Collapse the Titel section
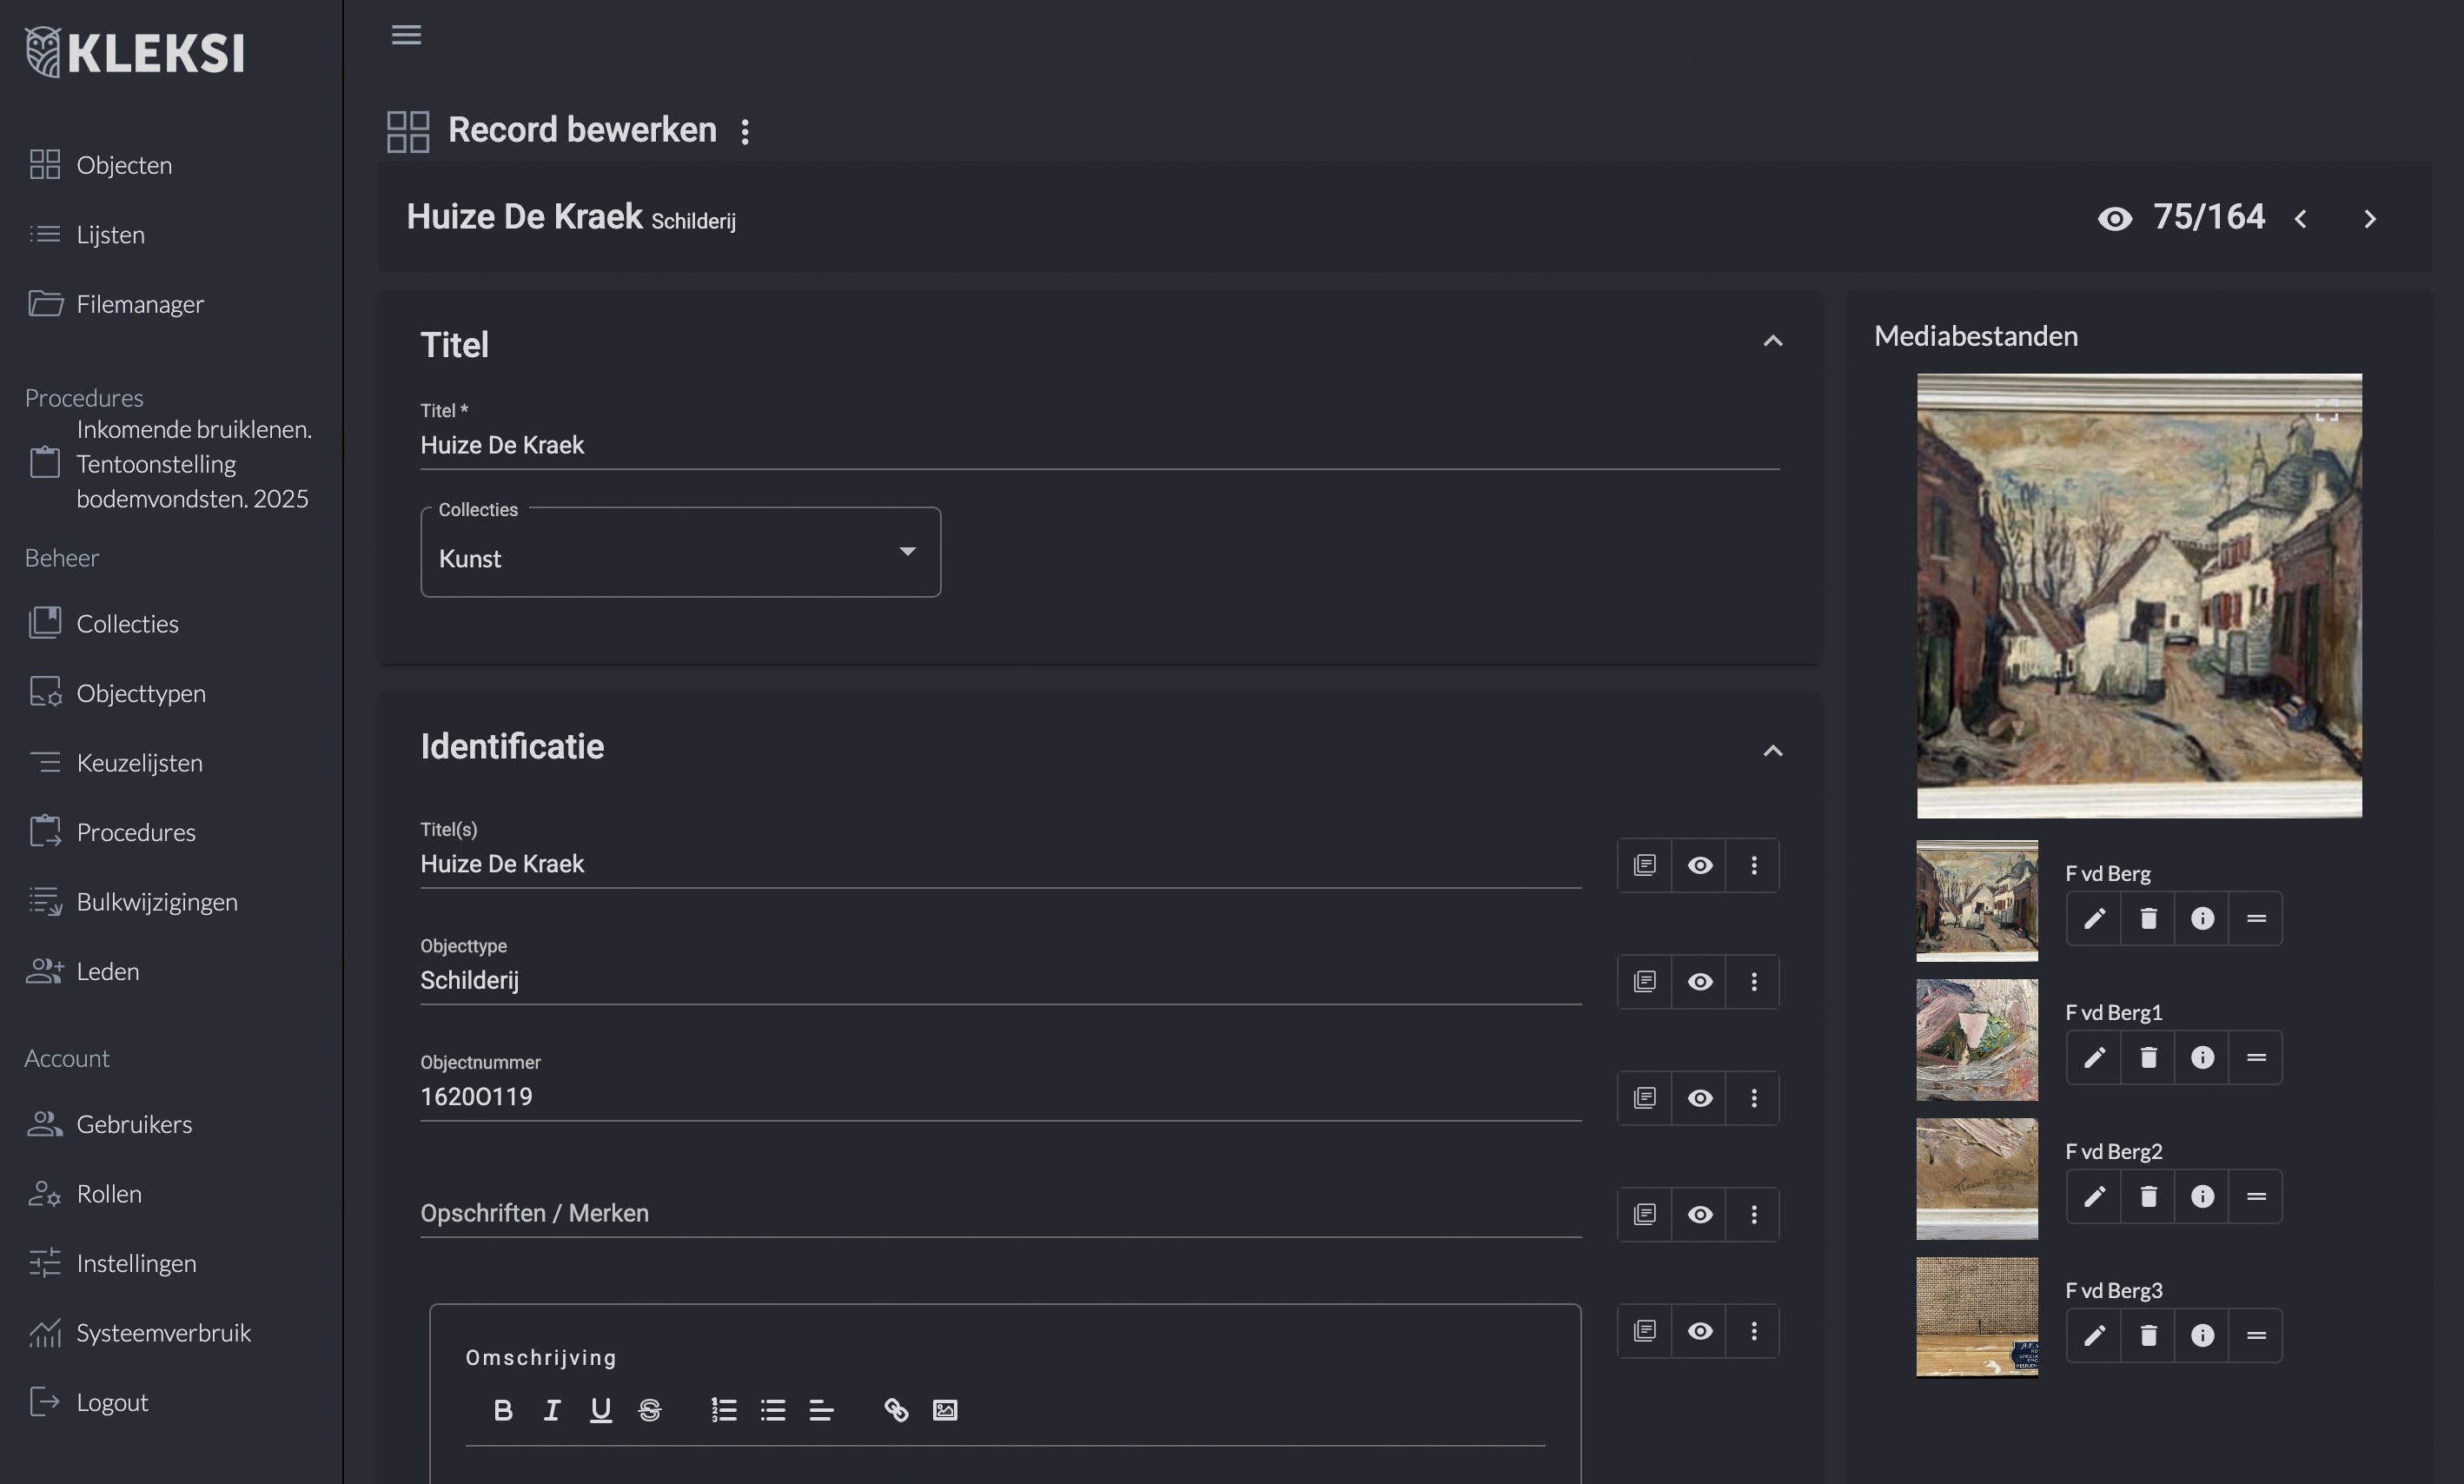Viewport: 2464px width, 1484px height. point(1772,342)
